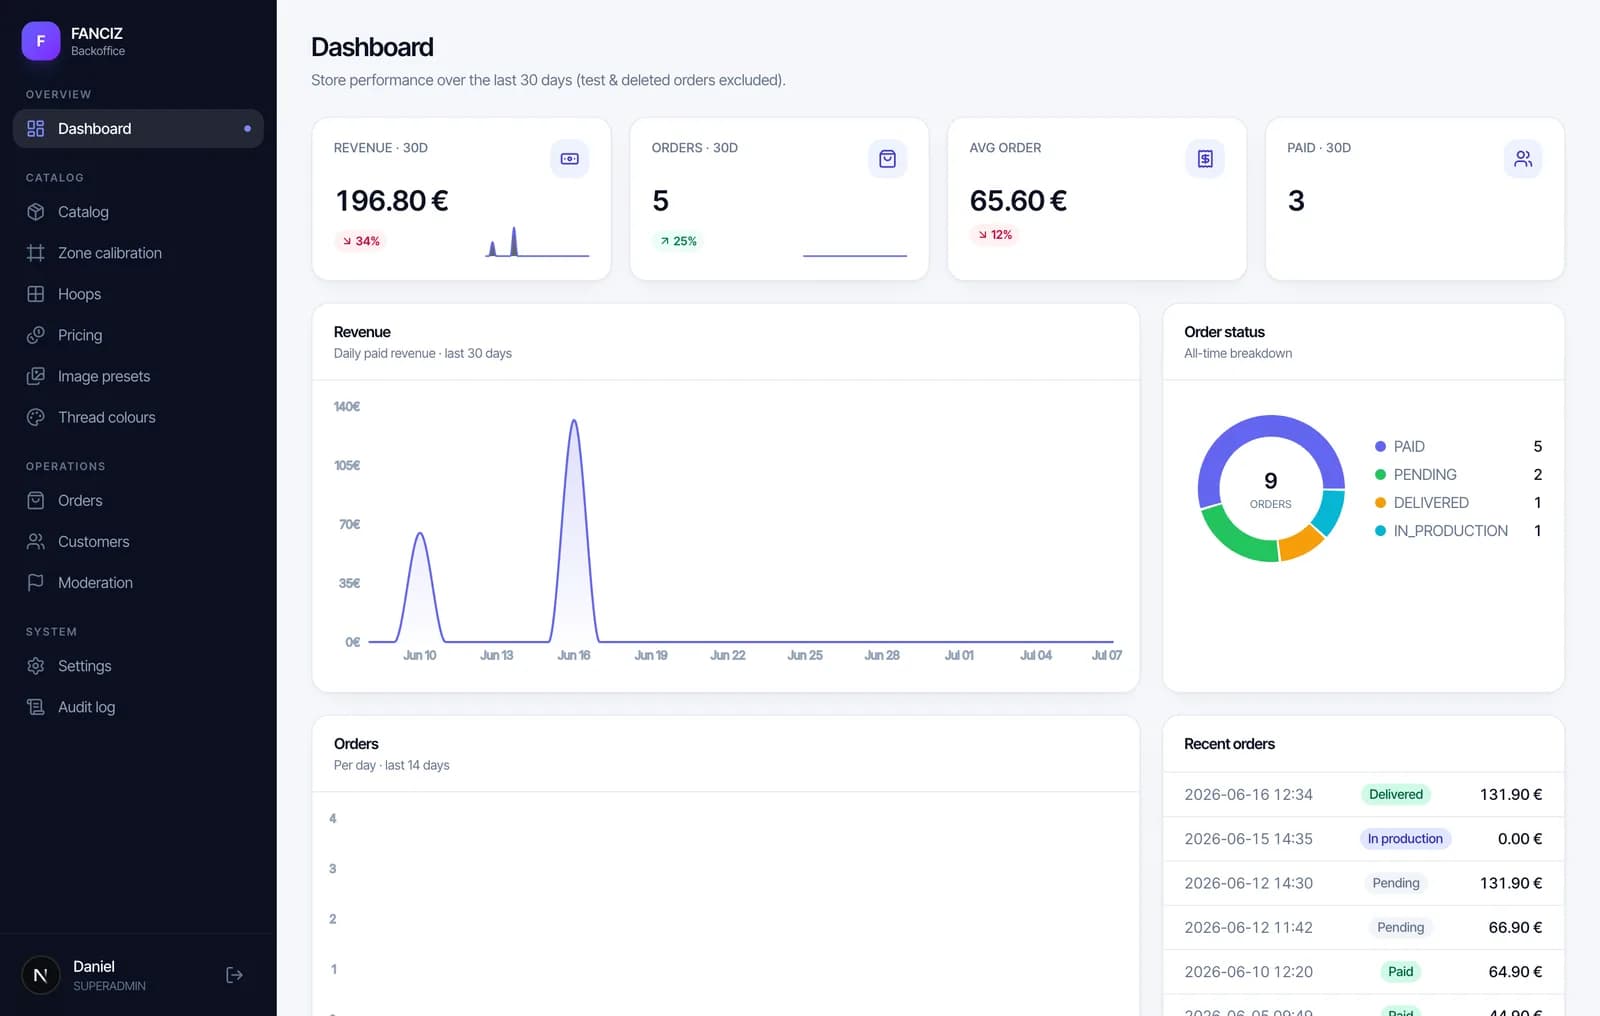Click the shopping bag icon on Orders card
The height and width of the screenshot is (1016, 1600).
point(887,159)
